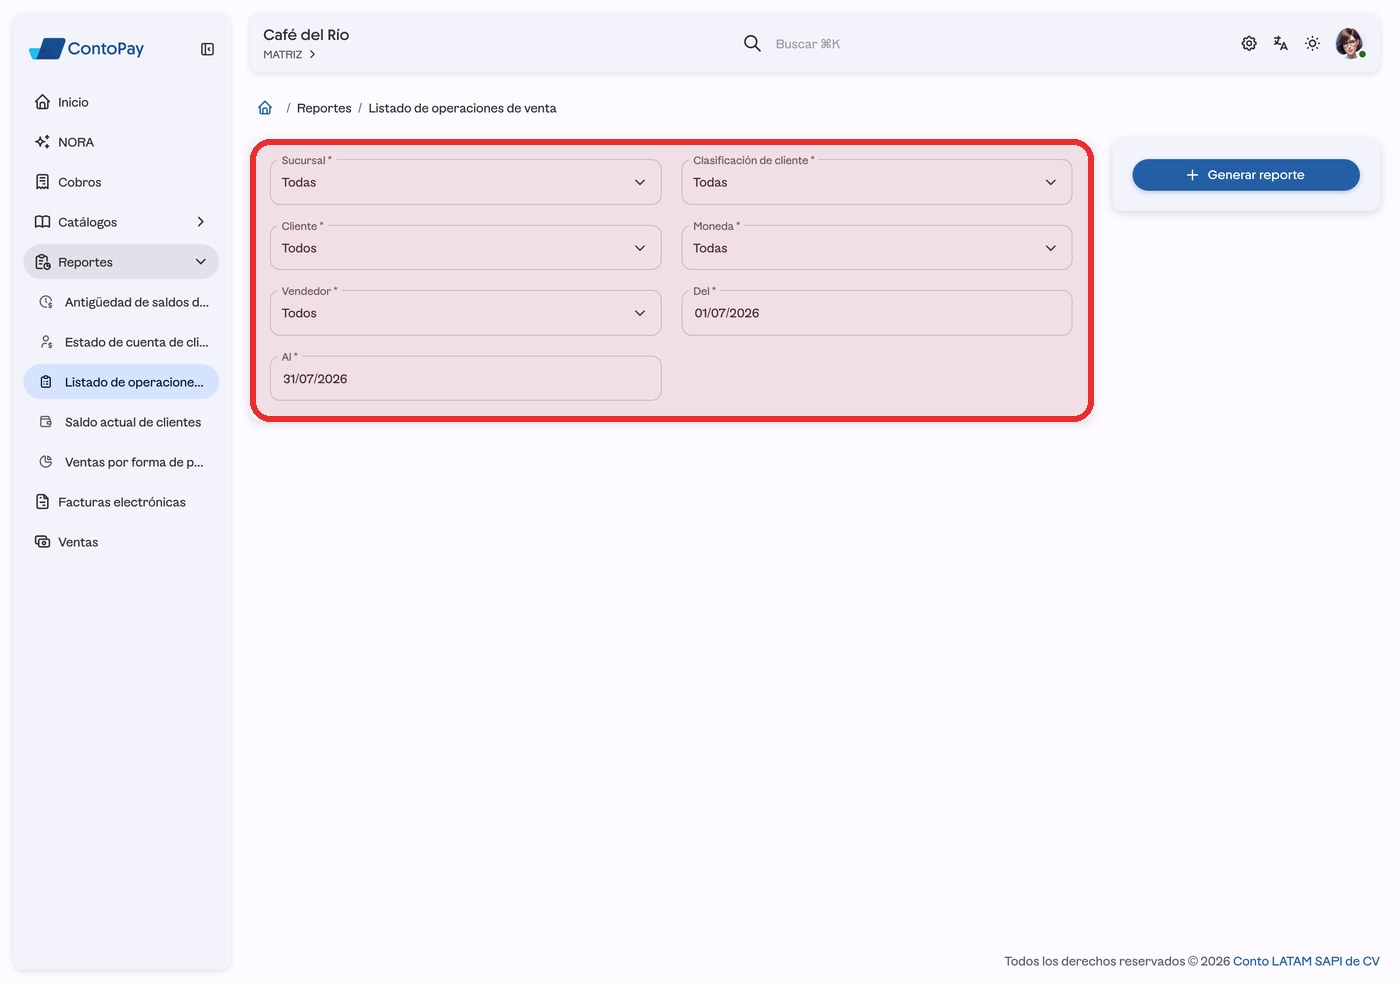The height and width of the screenshot is (983, 1400).
Task: Open Conto LATAM SAPI de CV link
Action: click(1306, 961)
